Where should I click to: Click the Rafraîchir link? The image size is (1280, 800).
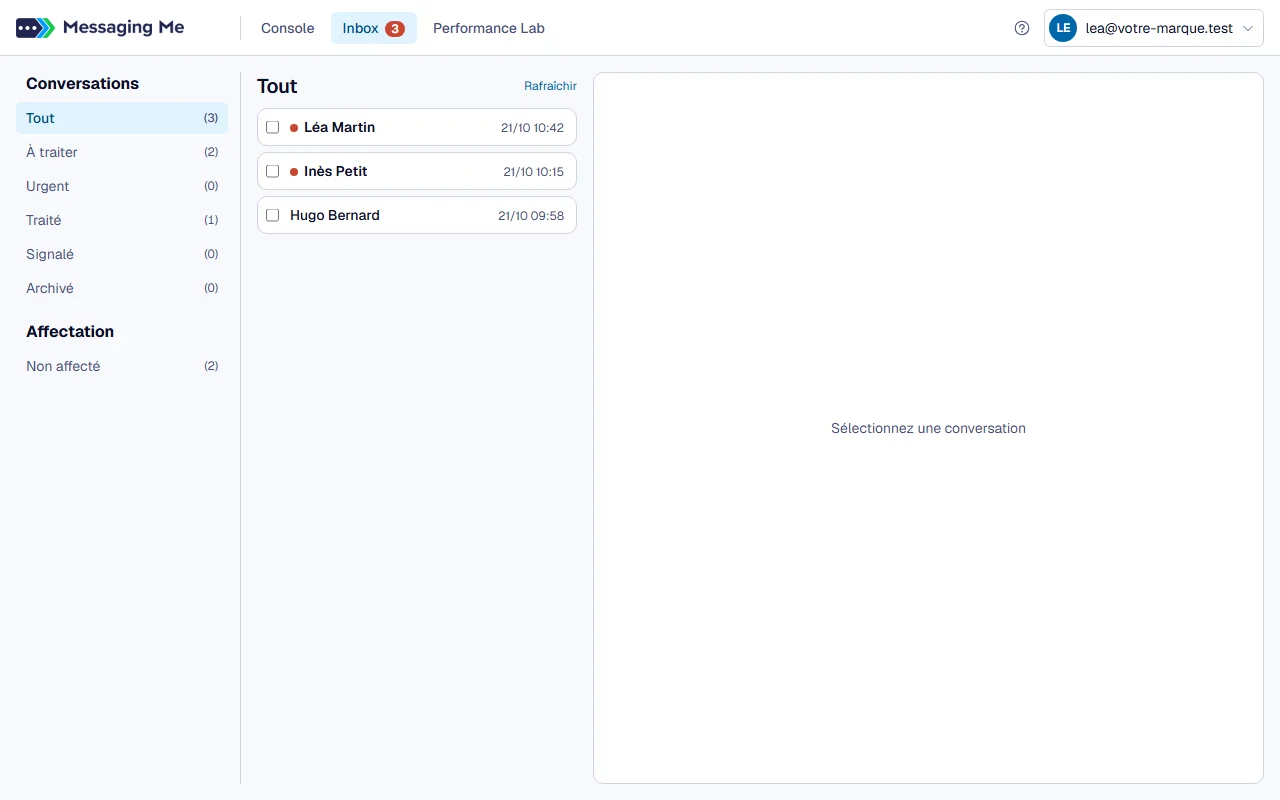[x=550, y=86]
